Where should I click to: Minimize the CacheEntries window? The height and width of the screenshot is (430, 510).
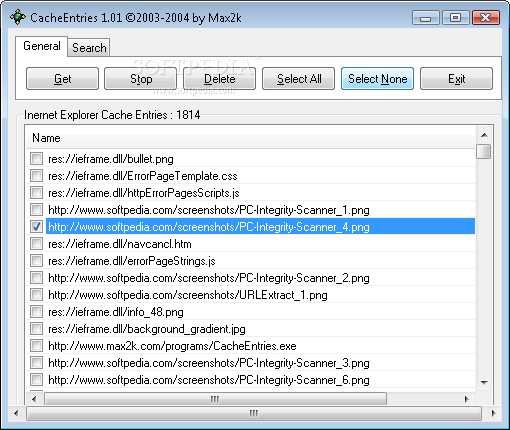coord(426,18)
